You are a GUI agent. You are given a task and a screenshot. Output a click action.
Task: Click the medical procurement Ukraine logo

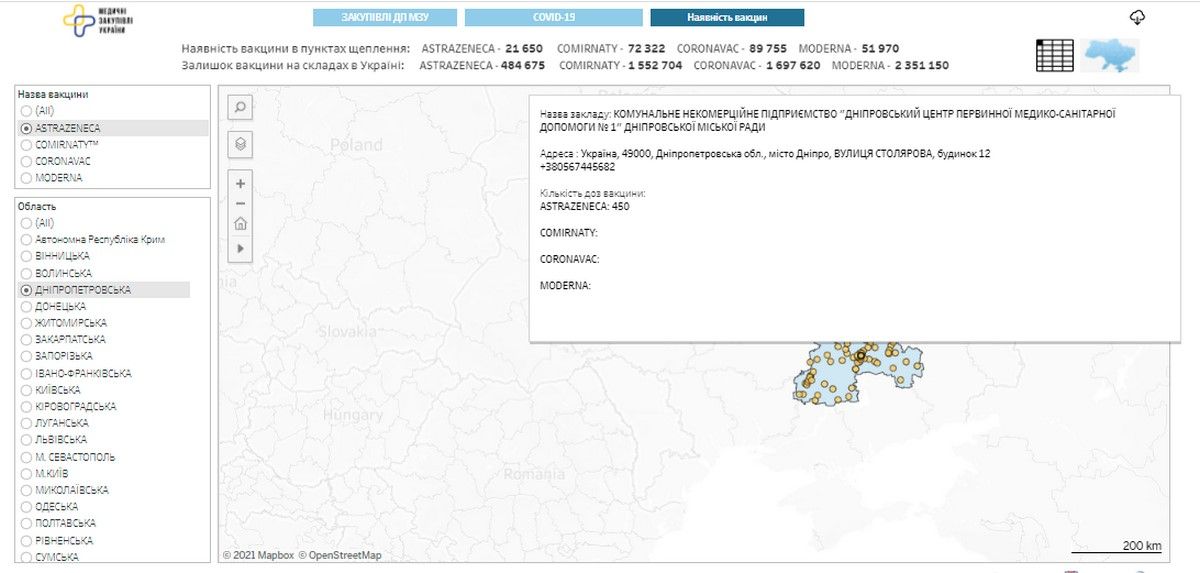tap(98, 20)
